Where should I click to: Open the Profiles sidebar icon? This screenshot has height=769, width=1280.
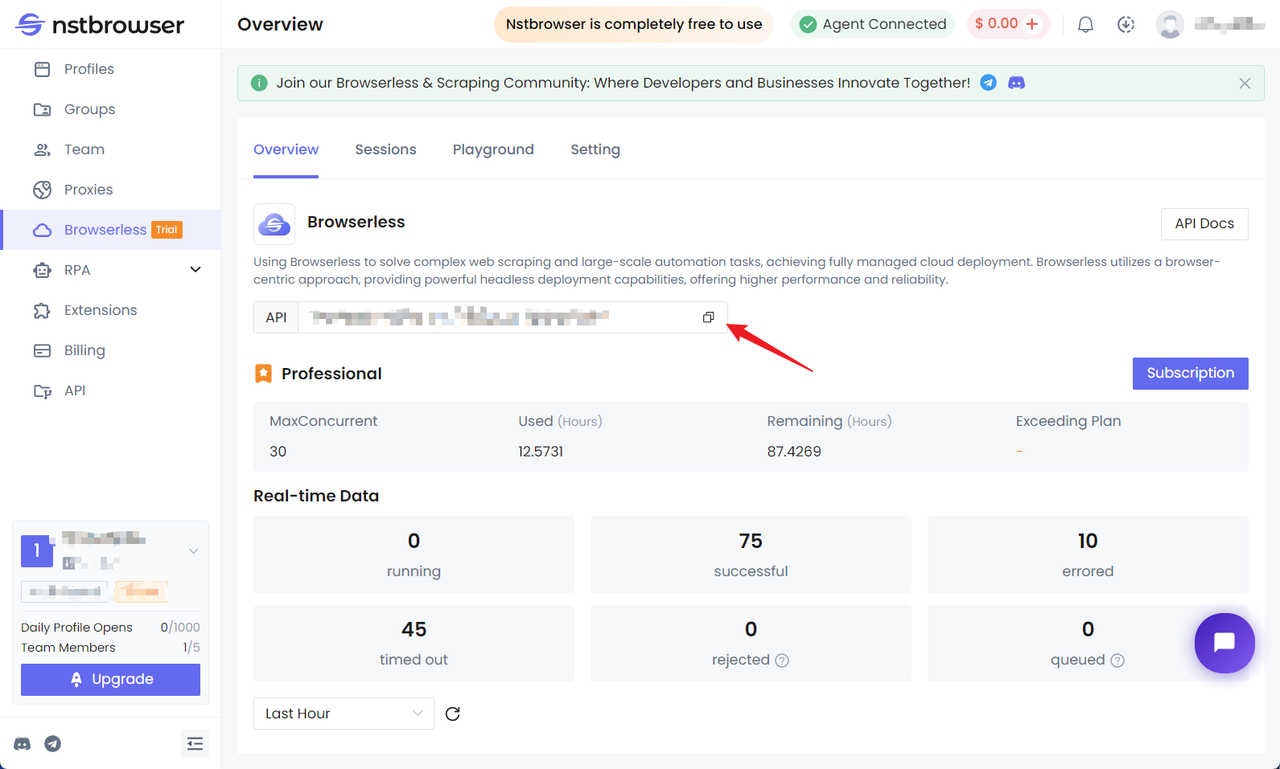coord(42,69)
